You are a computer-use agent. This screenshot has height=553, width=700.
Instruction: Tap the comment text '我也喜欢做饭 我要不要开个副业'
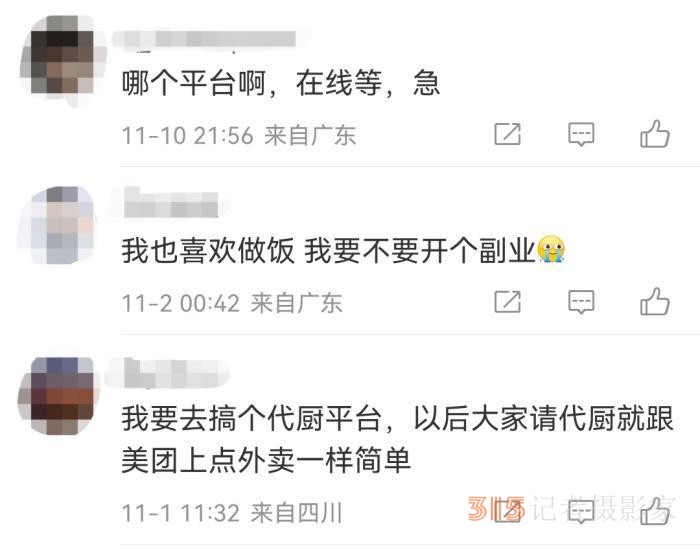pos(344,250)
